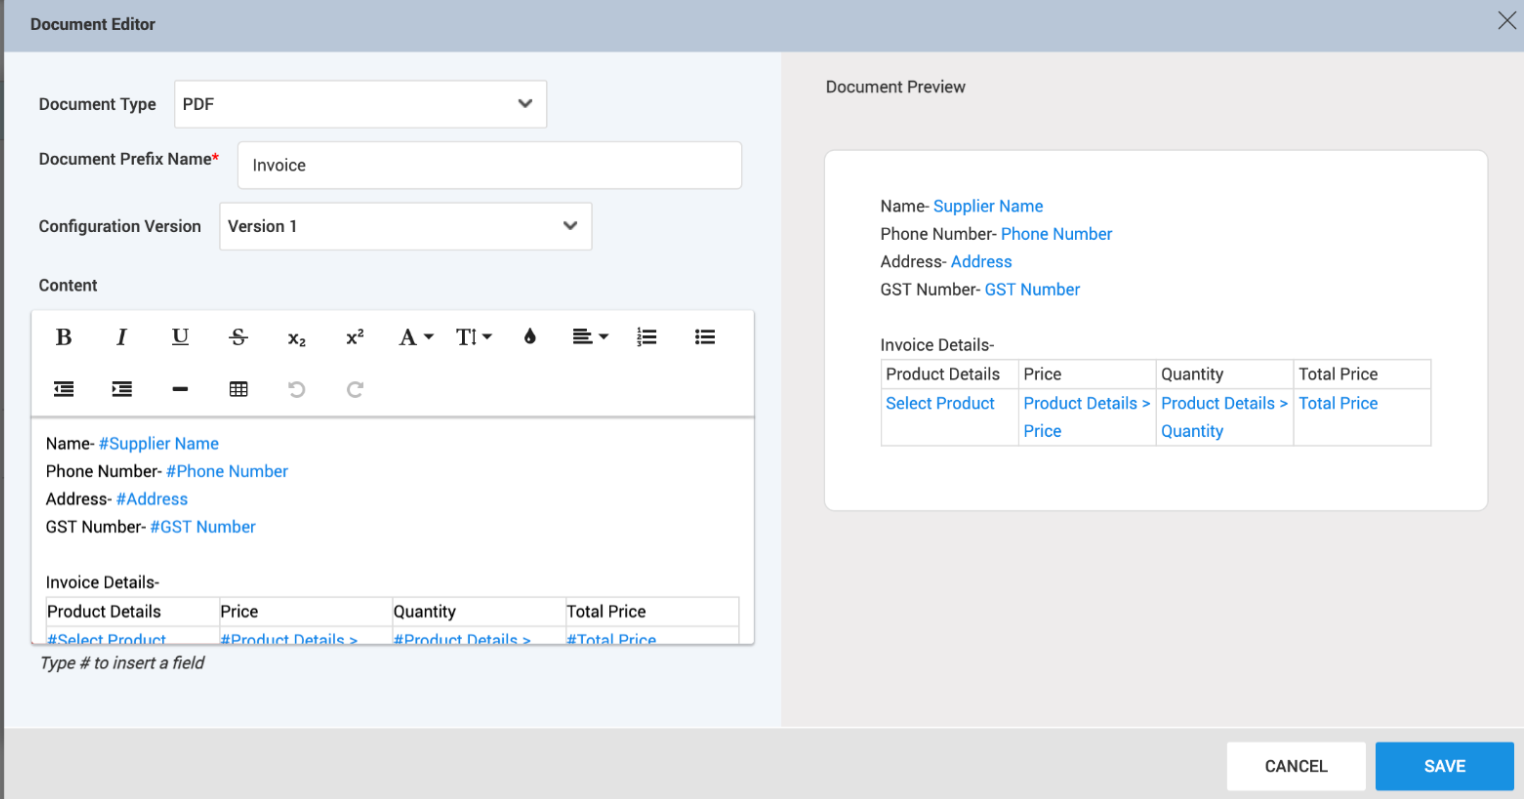Open the font size dropdown
1524x799 pixels.
coord(474,337)
